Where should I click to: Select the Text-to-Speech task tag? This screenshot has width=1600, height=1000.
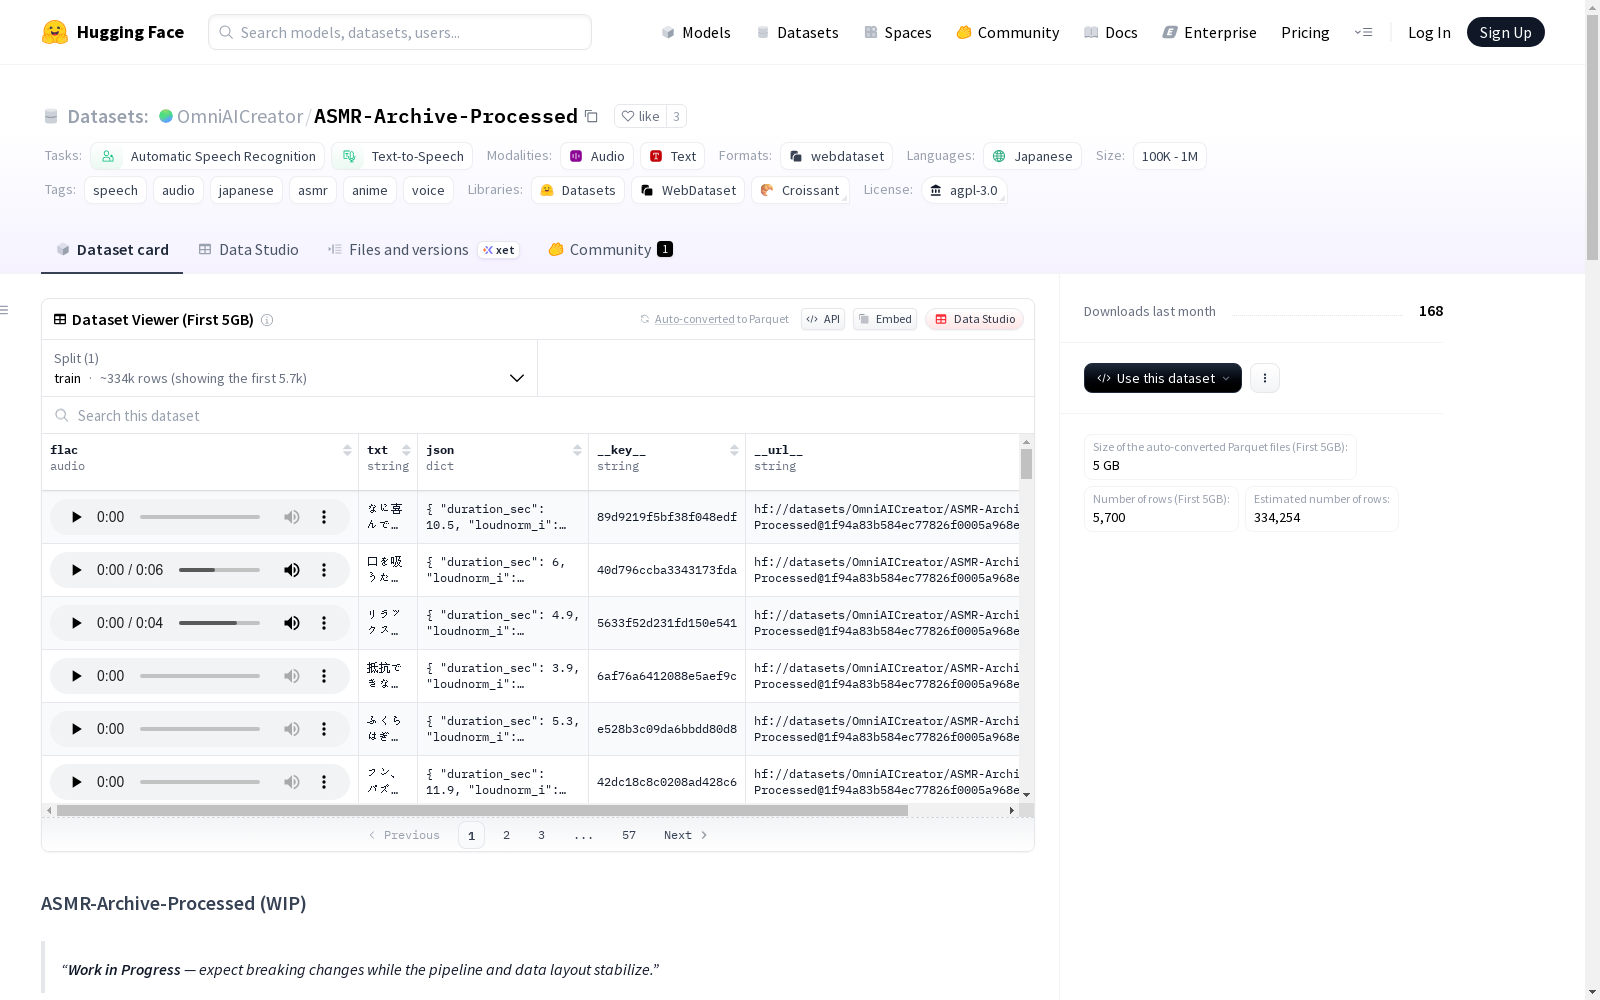[x=402, y=156]
